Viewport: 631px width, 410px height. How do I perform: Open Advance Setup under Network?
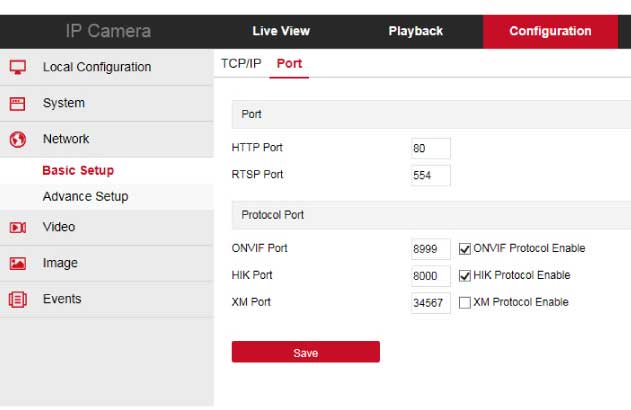point(85,196)
